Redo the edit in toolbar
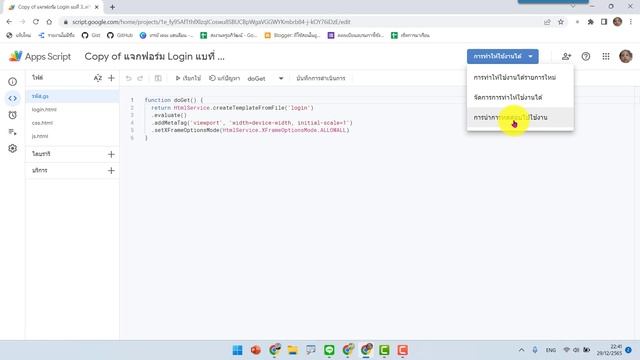This screenshot has width=640, height=360. 140,78
